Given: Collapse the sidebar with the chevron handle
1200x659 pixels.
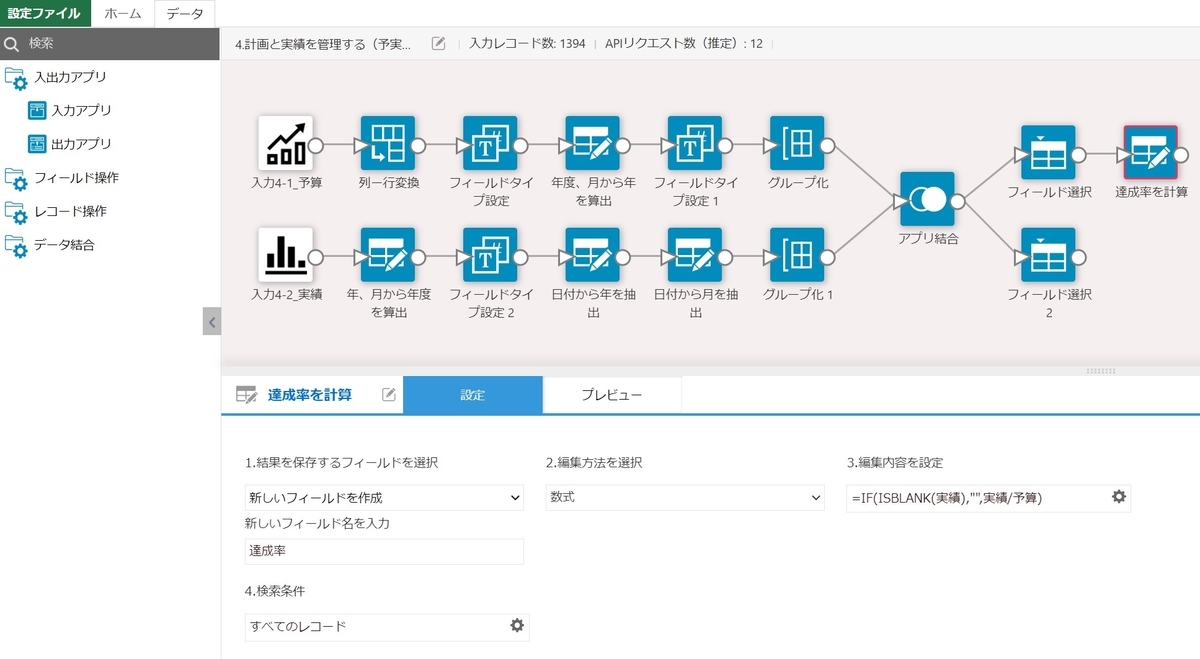Looking at the screenshot, I should pos(212,321).
